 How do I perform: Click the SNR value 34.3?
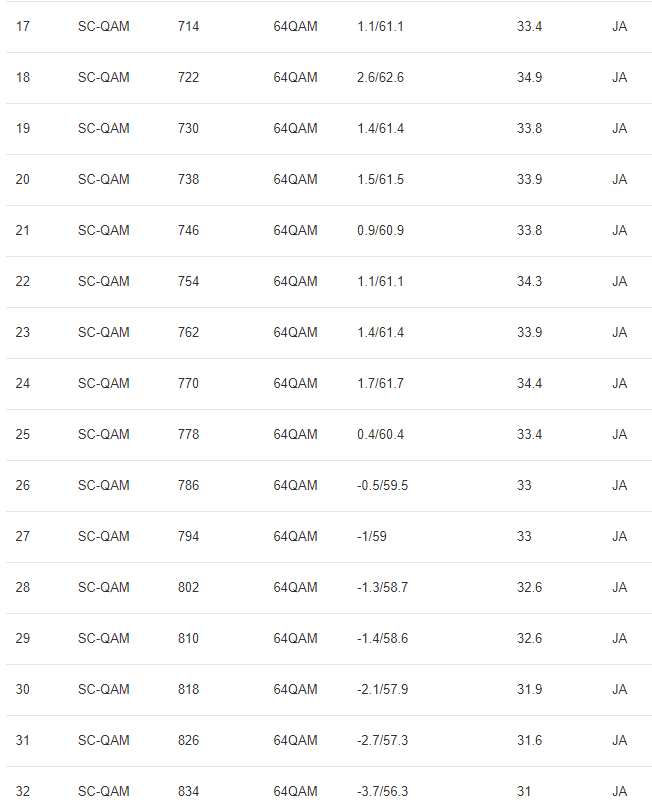(529, 281)
